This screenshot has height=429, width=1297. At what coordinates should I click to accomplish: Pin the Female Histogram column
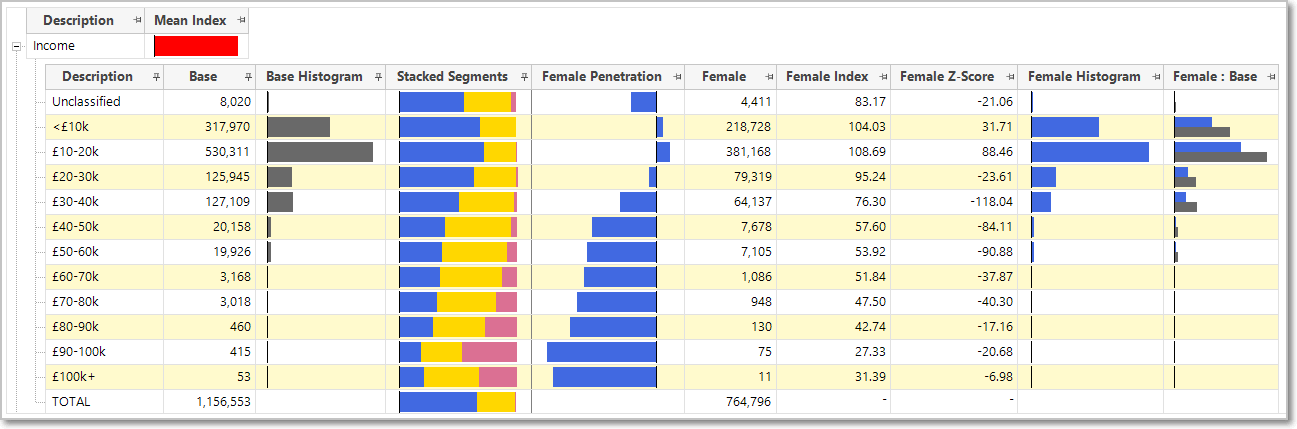tap(1155, 77)
